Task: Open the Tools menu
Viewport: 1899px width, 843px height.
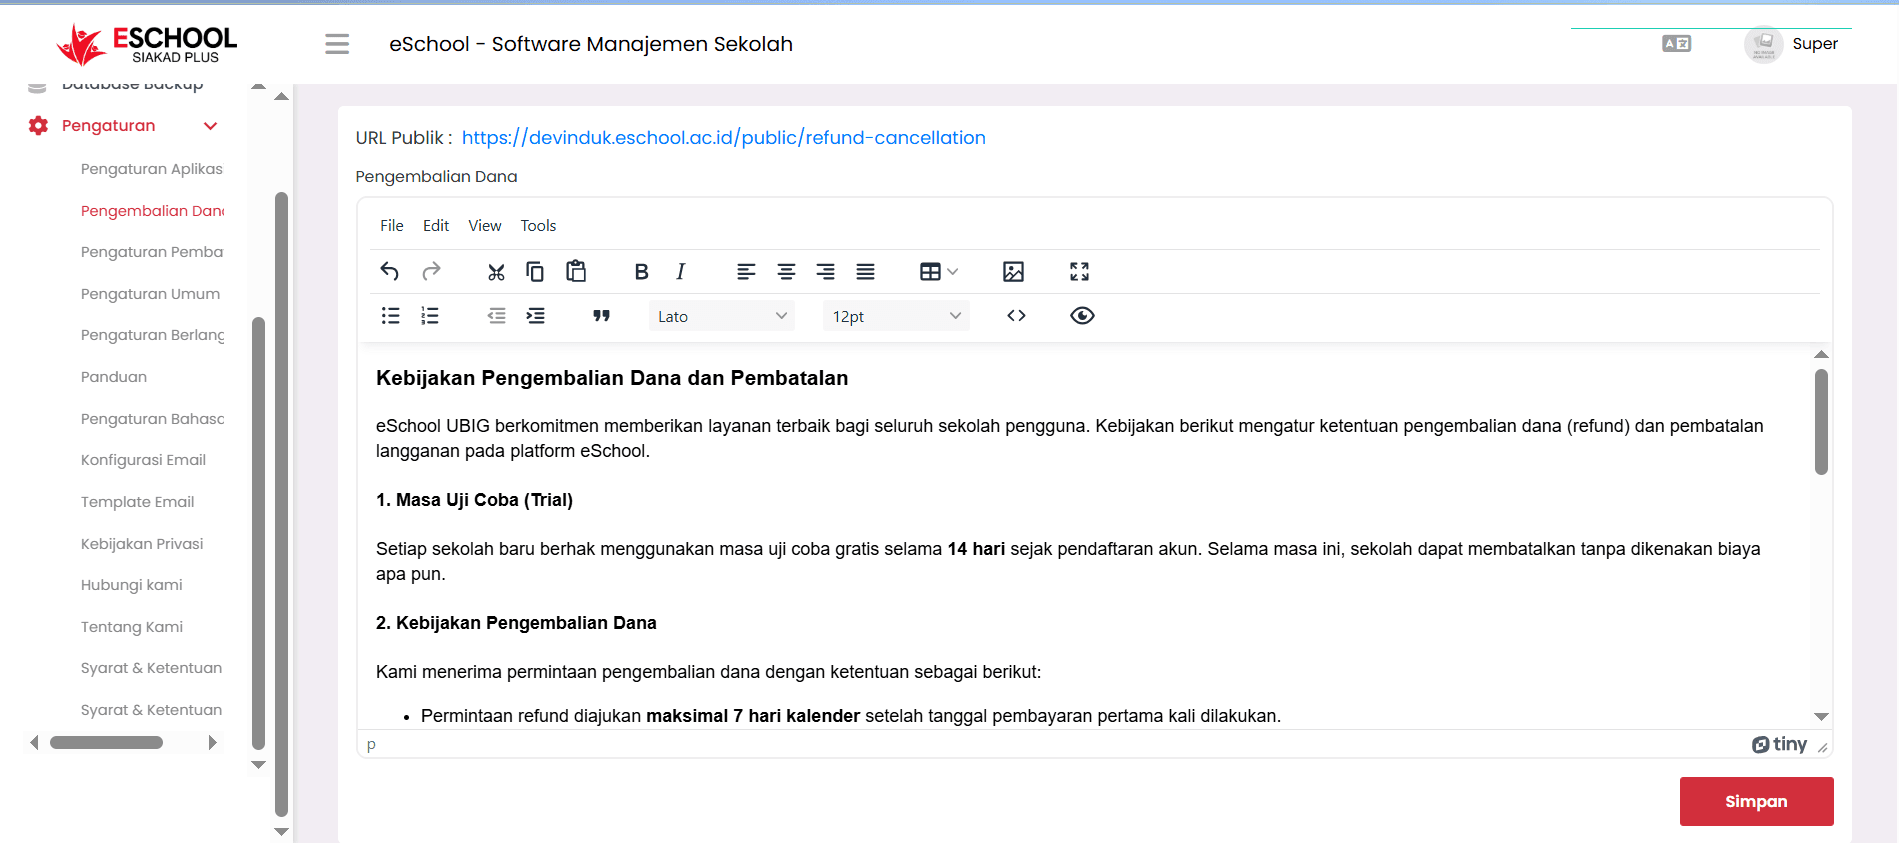Action: (x=538, y=226)
